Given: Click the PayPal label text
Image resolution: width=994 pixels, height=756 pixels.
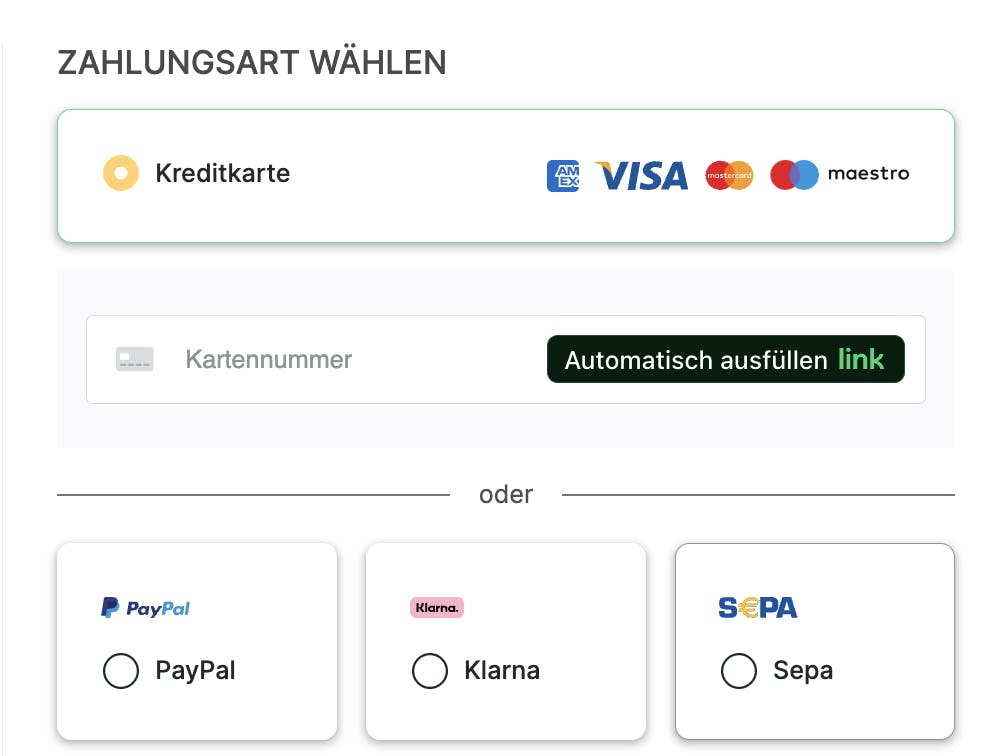Looking at the screenshot, I should click(196, 670).
